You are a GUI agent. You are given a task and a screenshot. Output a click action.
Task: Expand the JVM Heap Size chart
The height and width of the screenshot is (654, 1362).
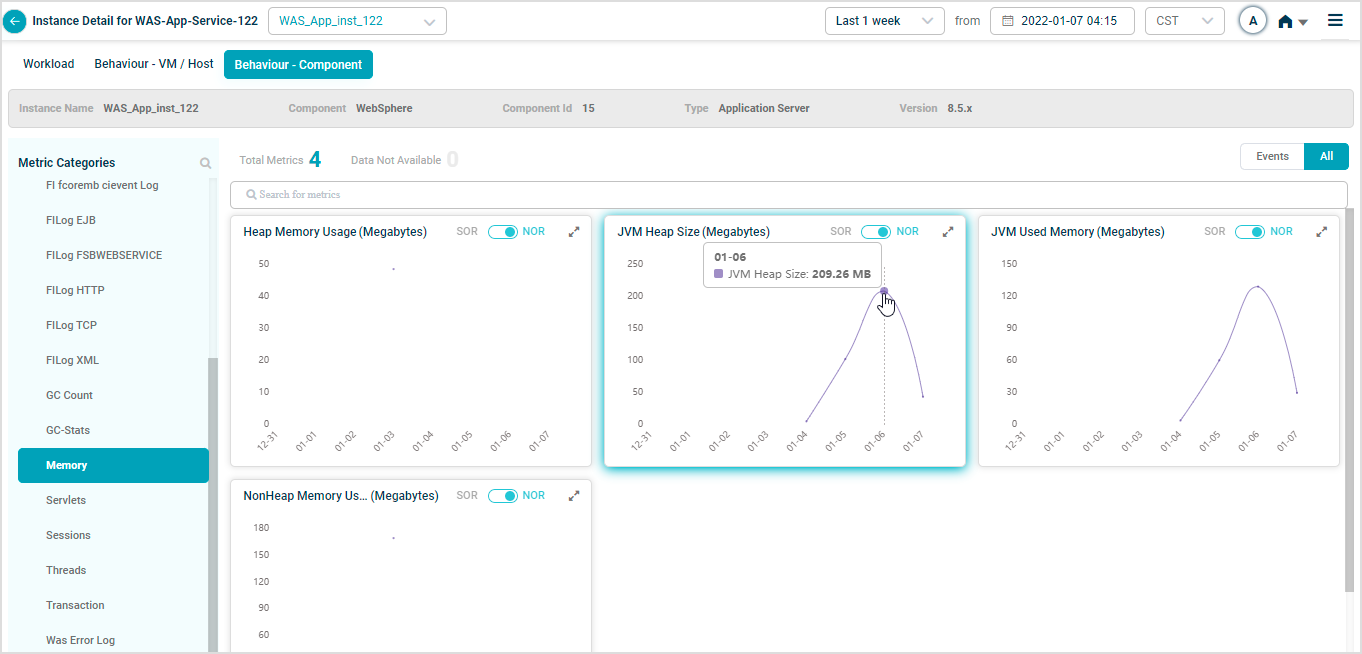[x=948, y=231]
